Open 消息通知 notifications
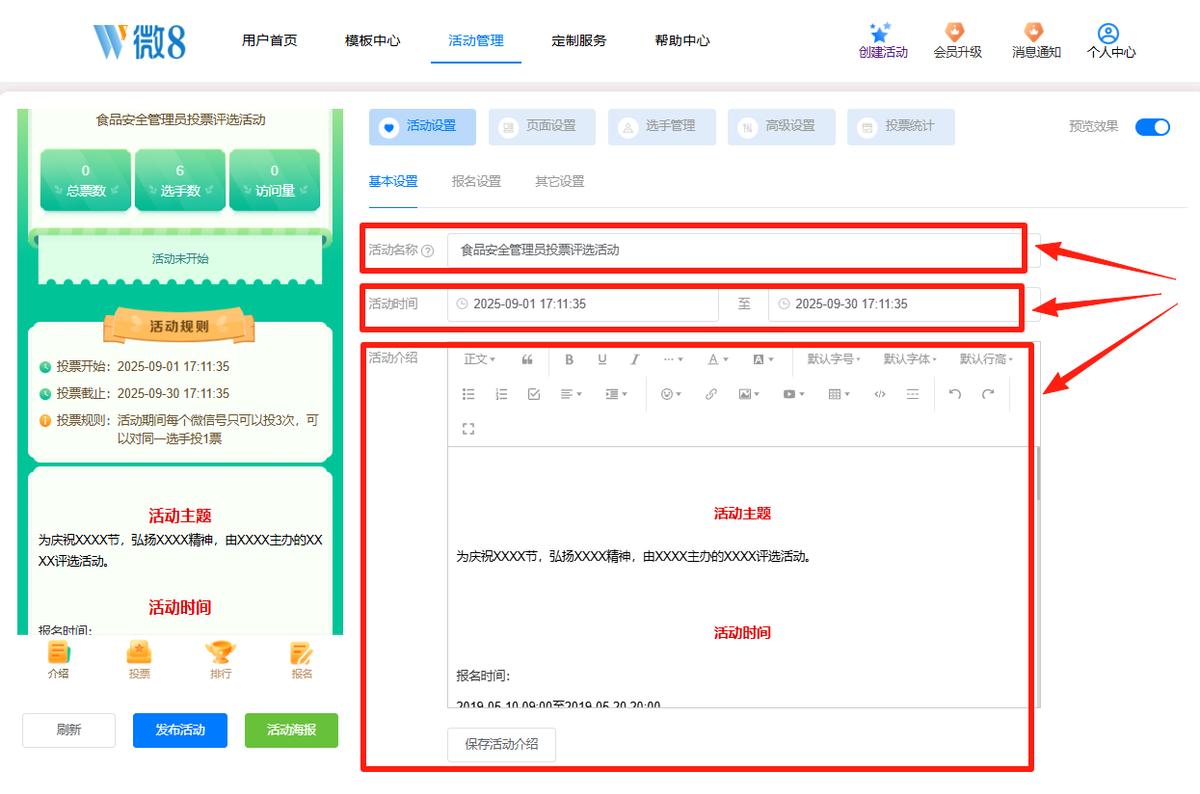Viewport: 1200px width, 794px height. [x=1036, y=41]
